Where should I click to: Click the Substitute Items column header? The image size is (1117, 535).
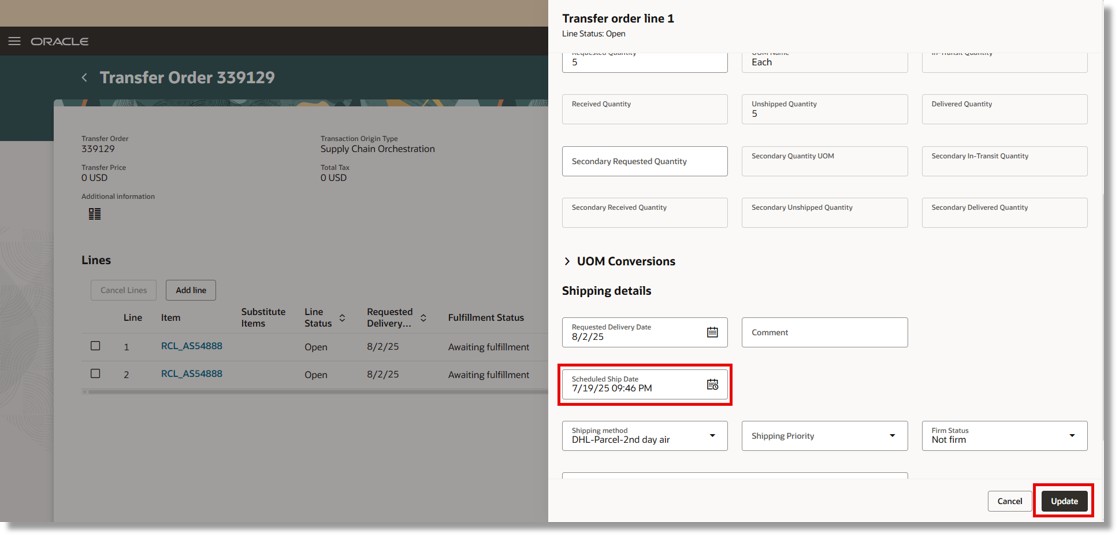pos(263,318)
